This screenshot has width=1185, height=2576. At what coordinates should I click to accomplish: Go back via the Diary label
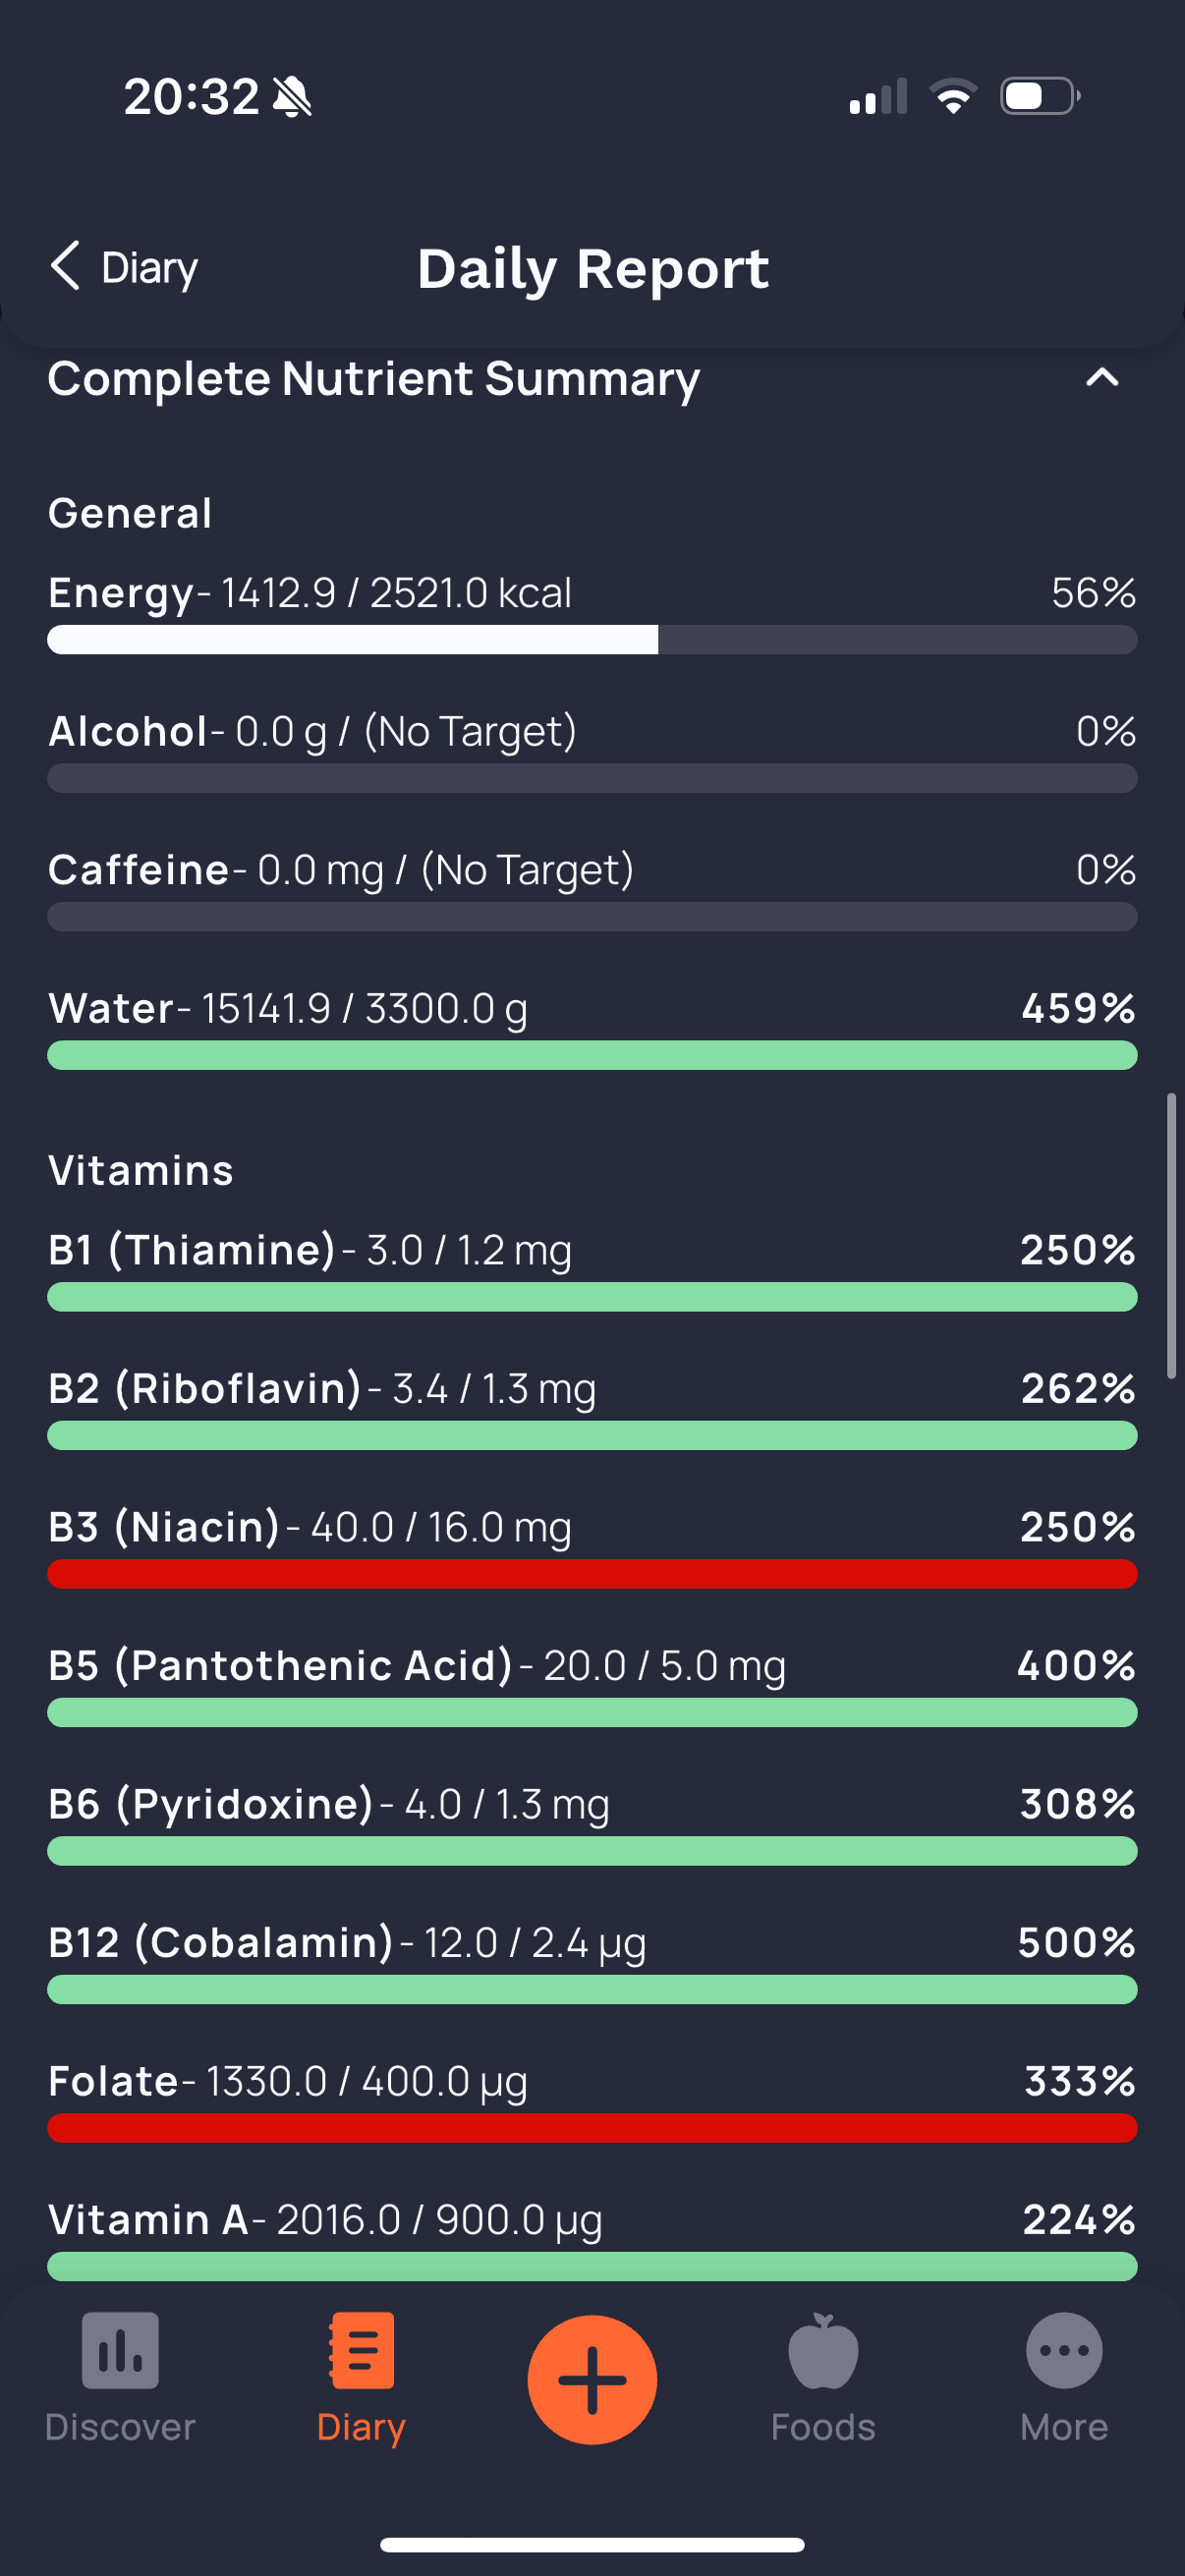pos(150,268)
